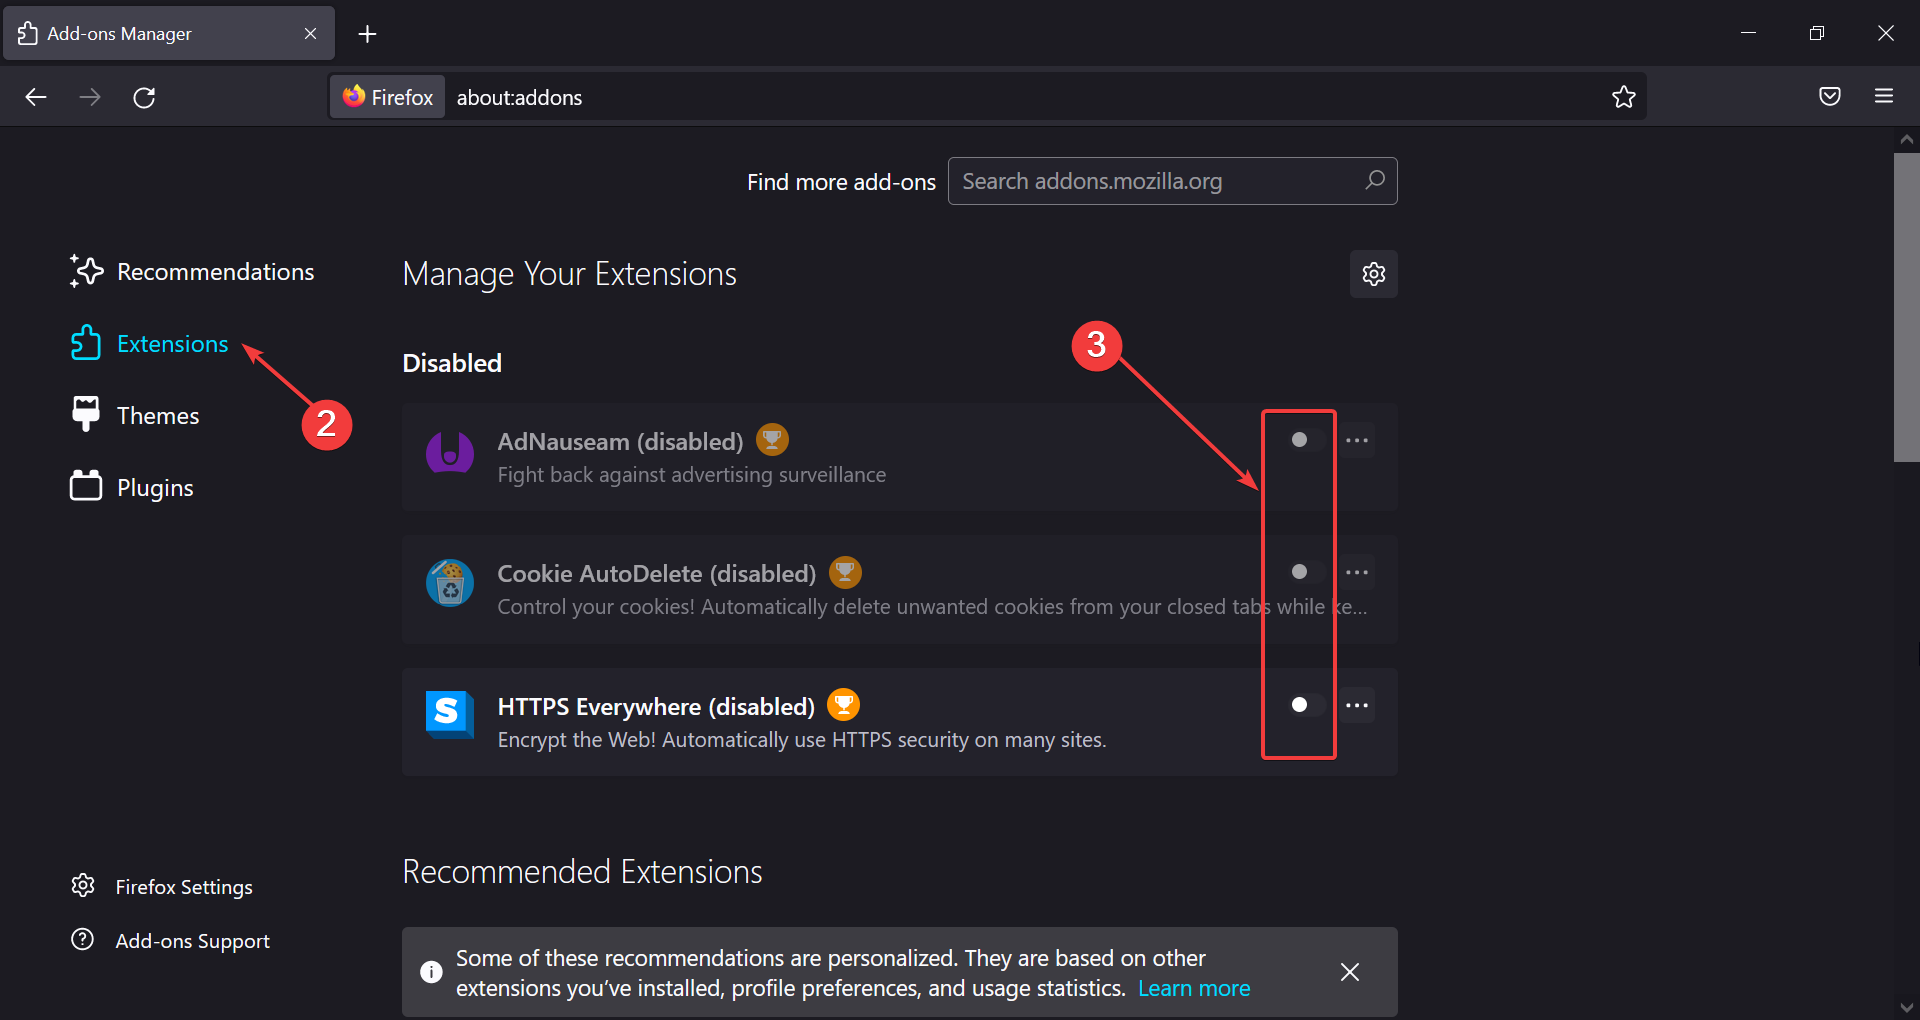The height and width of the screenshot is (1020, 1920).
Task: Click the scrollbar down arrow
Action: click(x=1906, y=1007)
